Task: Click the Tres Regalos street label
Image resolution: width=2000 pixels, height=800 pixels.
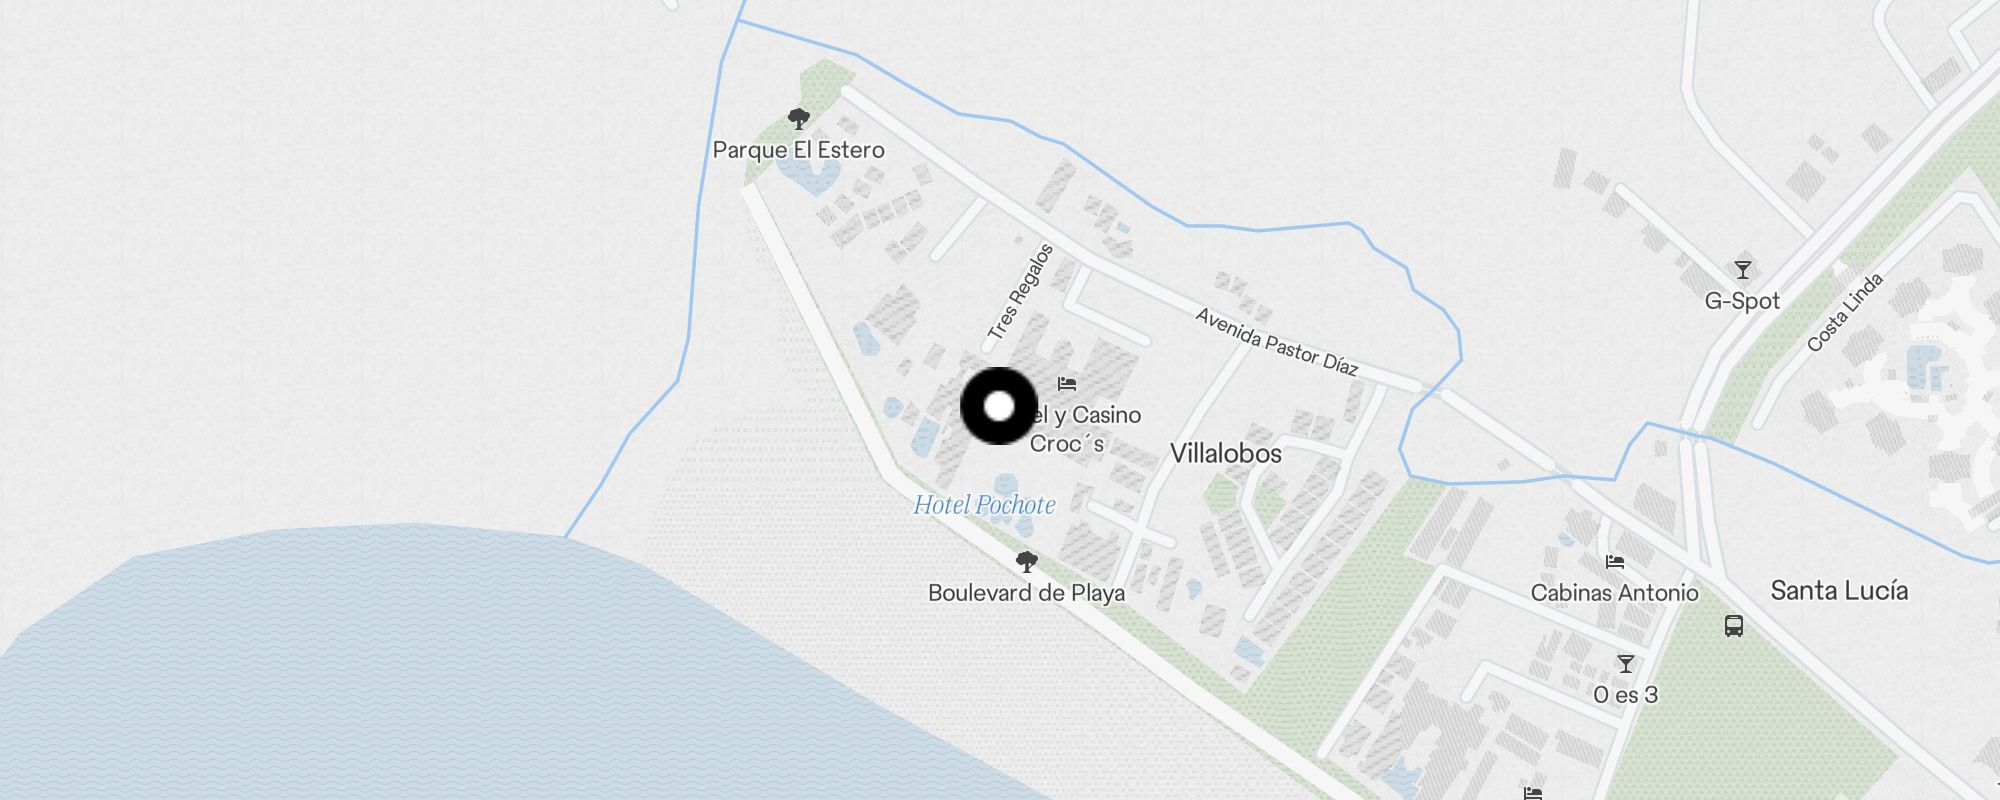Action: [x=1020, y=292]
